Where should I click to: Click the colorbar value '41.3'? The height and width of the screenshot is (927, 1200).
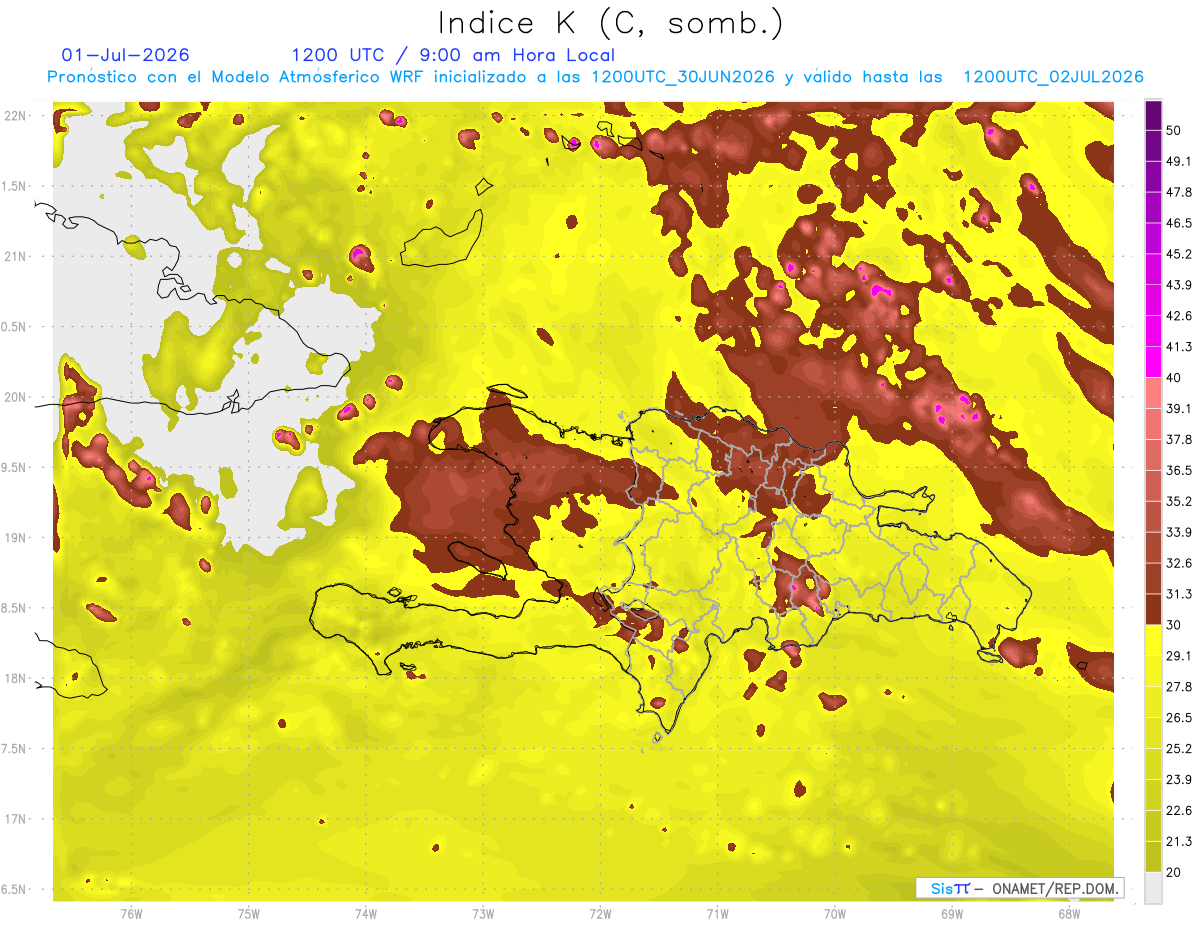tap(1179, 347)
